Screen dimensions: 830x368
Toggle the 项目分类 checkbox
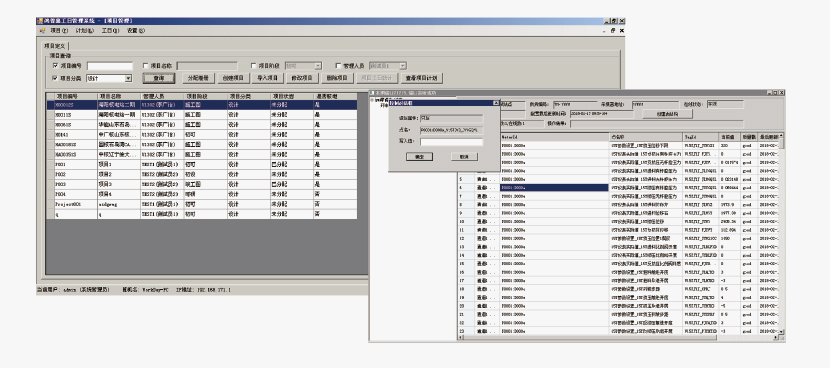pyautogui.click(x=56, y=78)
